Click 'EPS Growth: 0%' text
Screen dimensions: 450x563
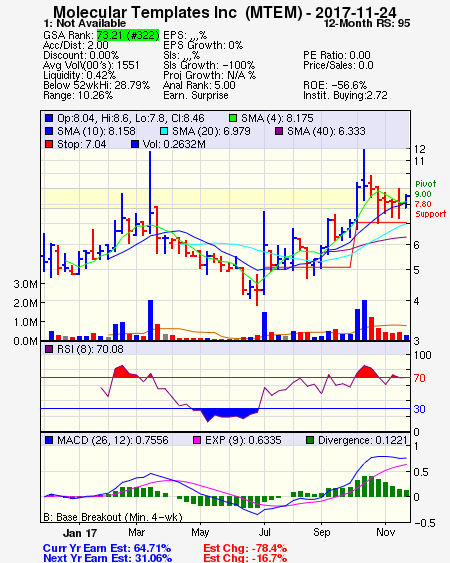(x=203, y=45)
